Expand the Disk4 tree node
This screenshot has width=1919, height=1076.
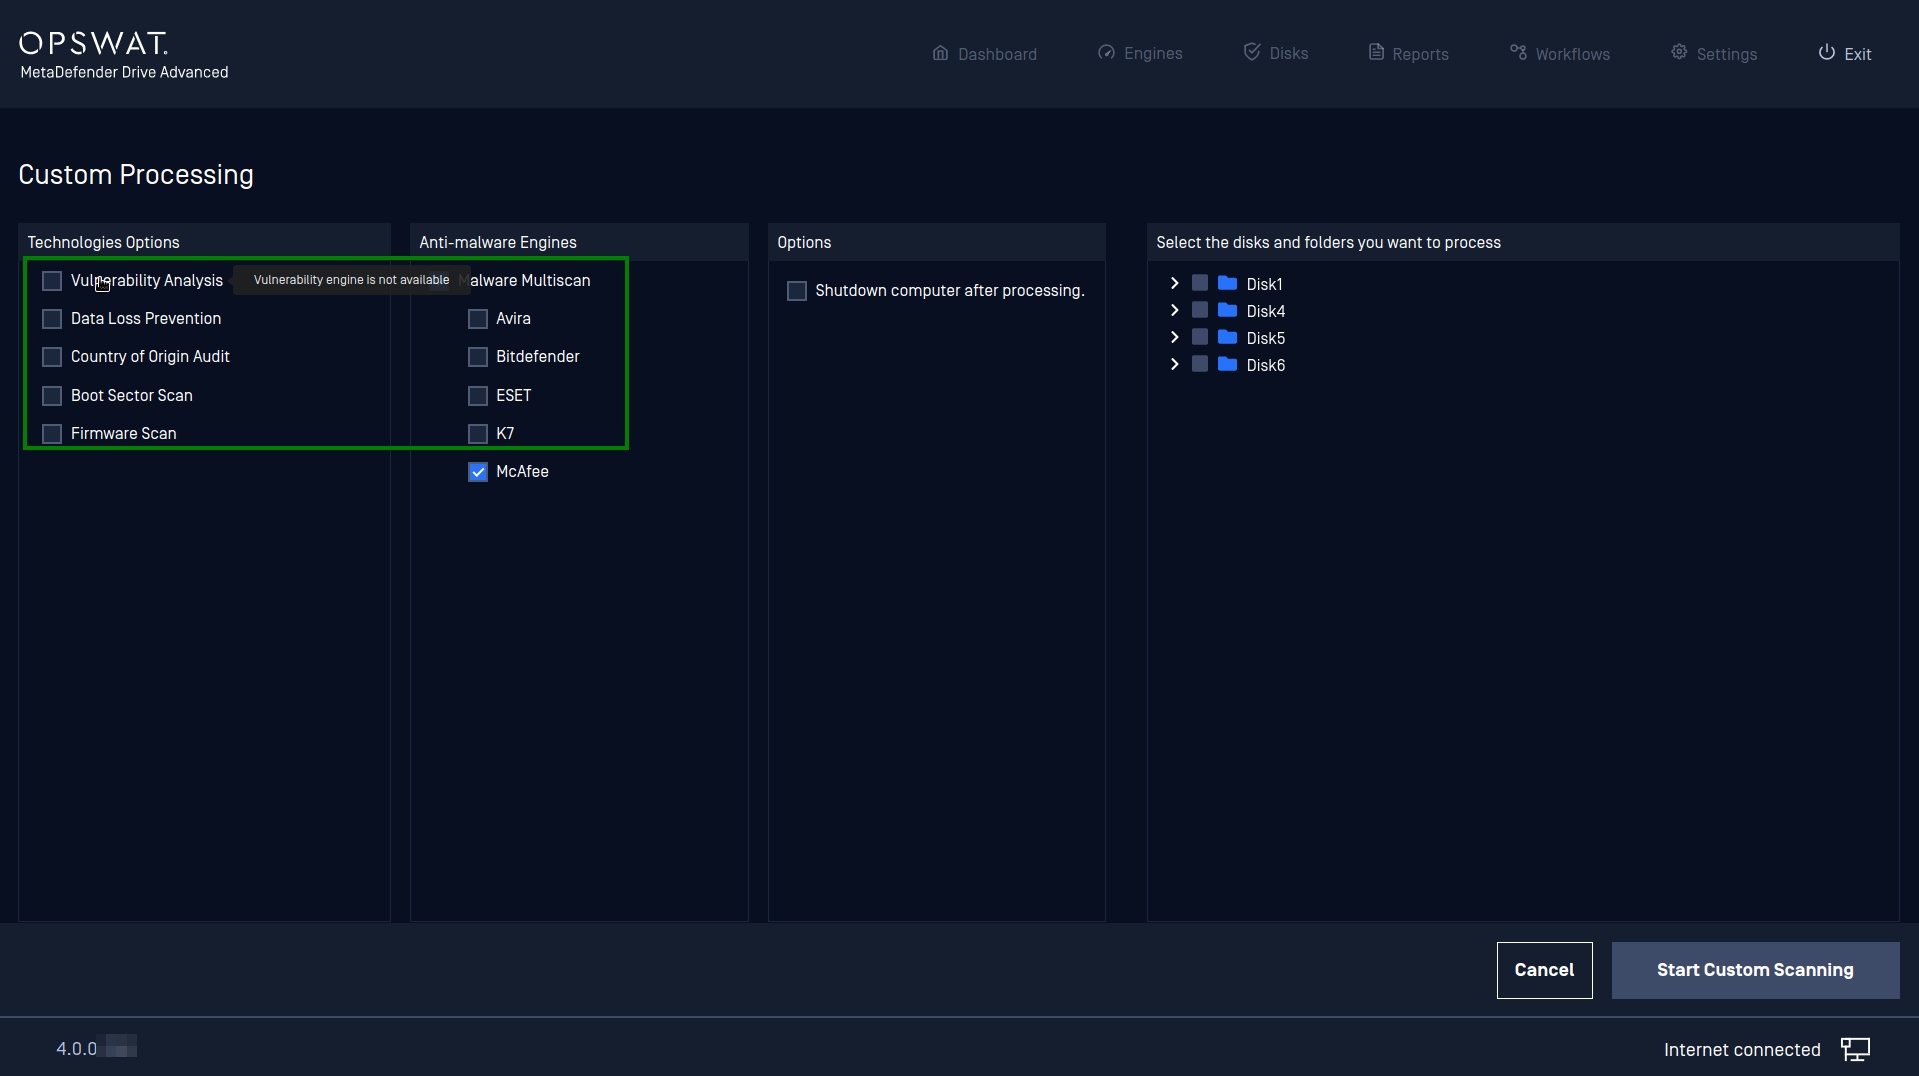coord(1175,310)
